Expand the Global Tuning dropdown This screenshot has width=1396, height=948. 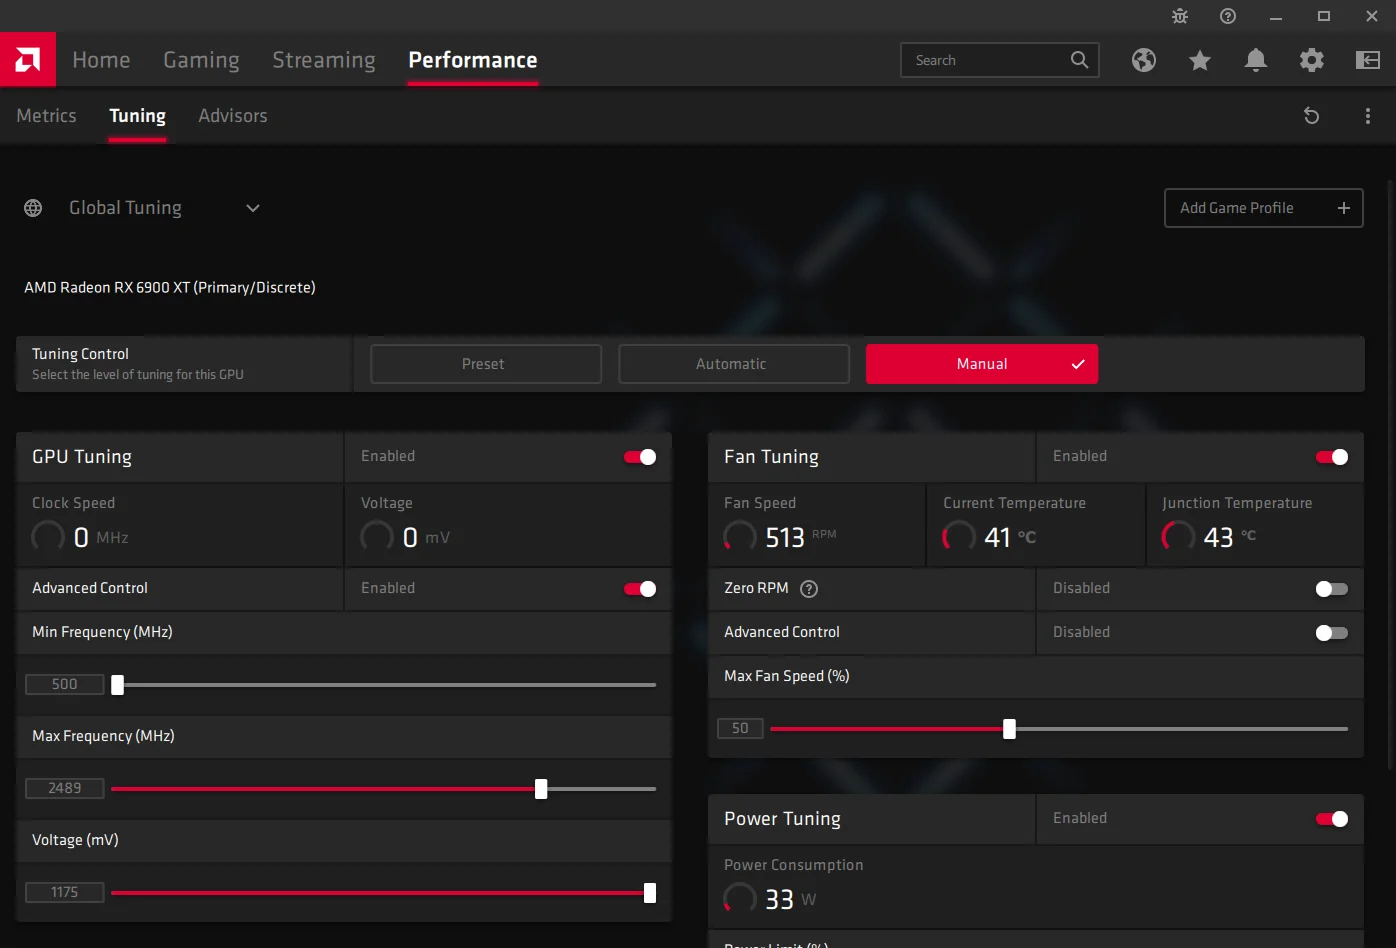pos(253,208)
